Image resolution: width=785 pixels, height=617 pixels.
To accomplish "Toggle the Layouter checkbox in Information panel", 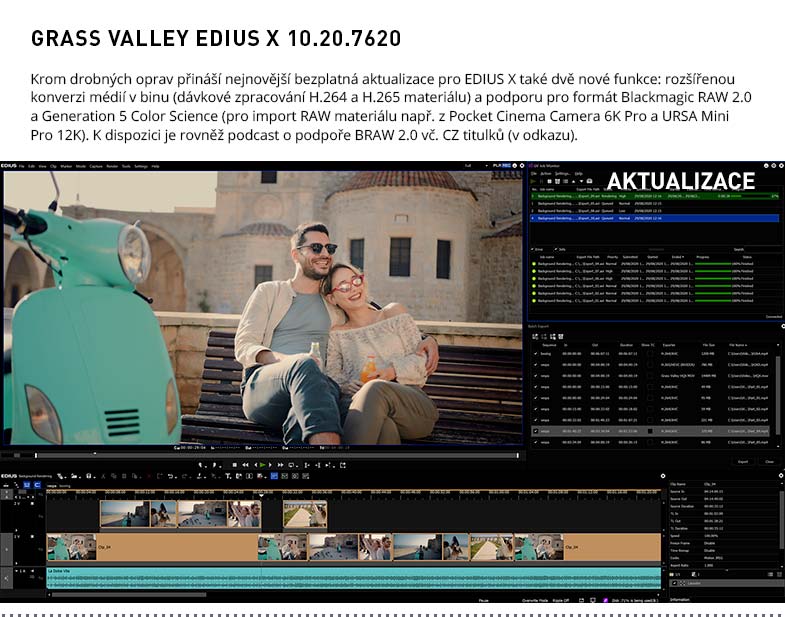I will [674, 583].
